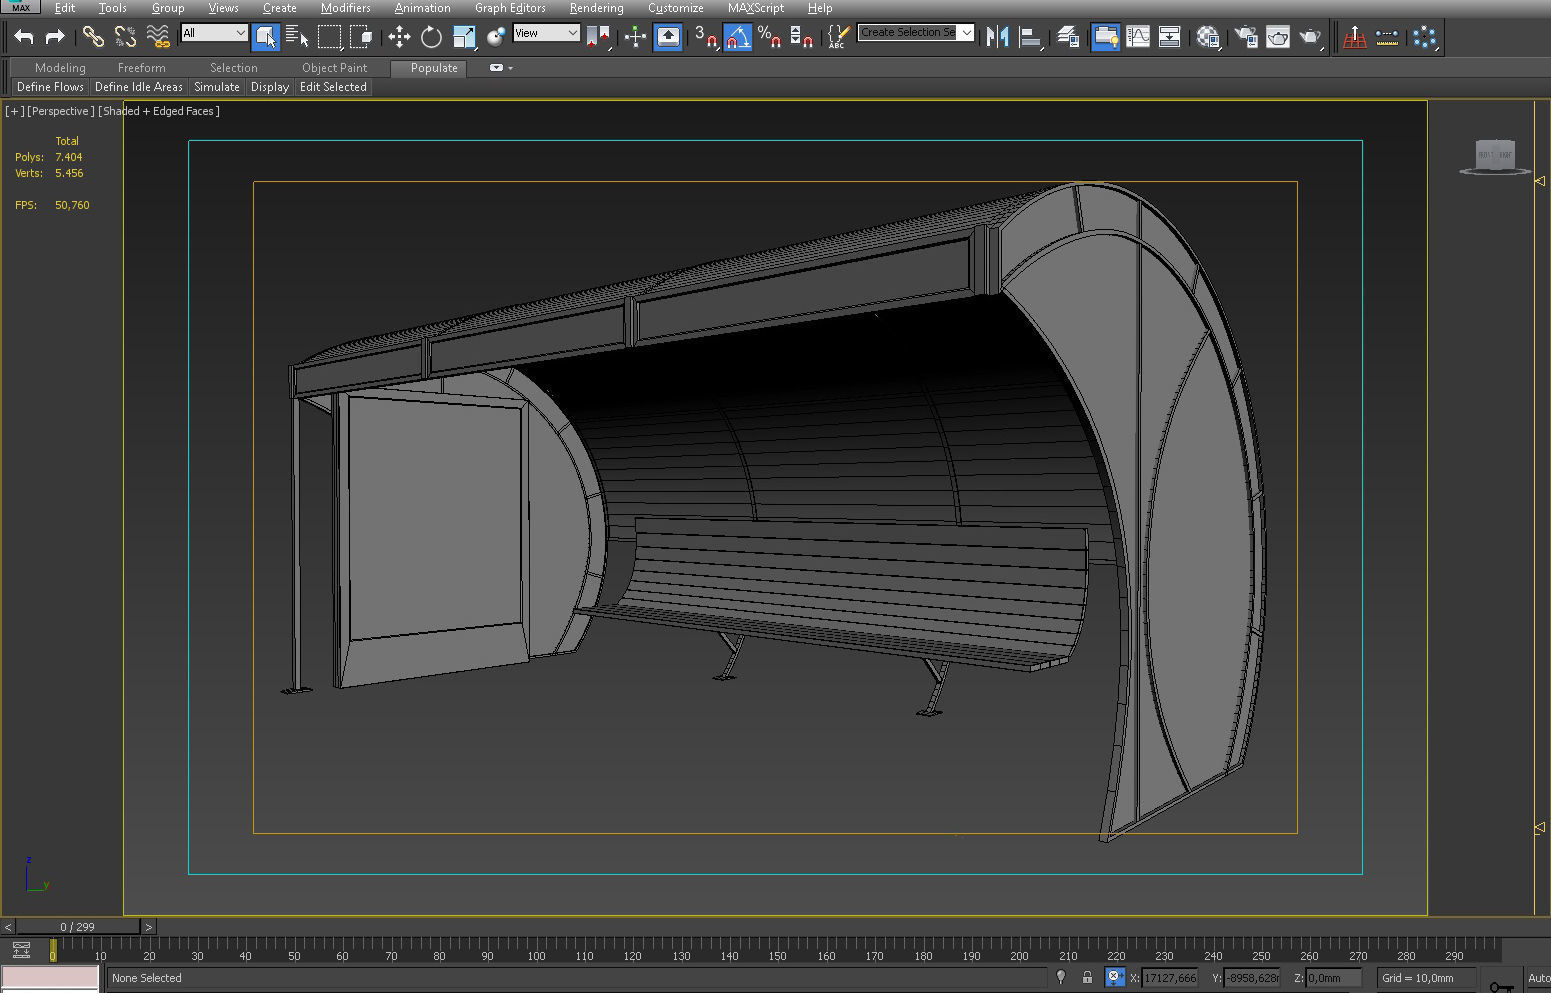Open the [Perspective] viewport view menu
1551x993 pixels.
pyautogui.click(x=60, y=111)
